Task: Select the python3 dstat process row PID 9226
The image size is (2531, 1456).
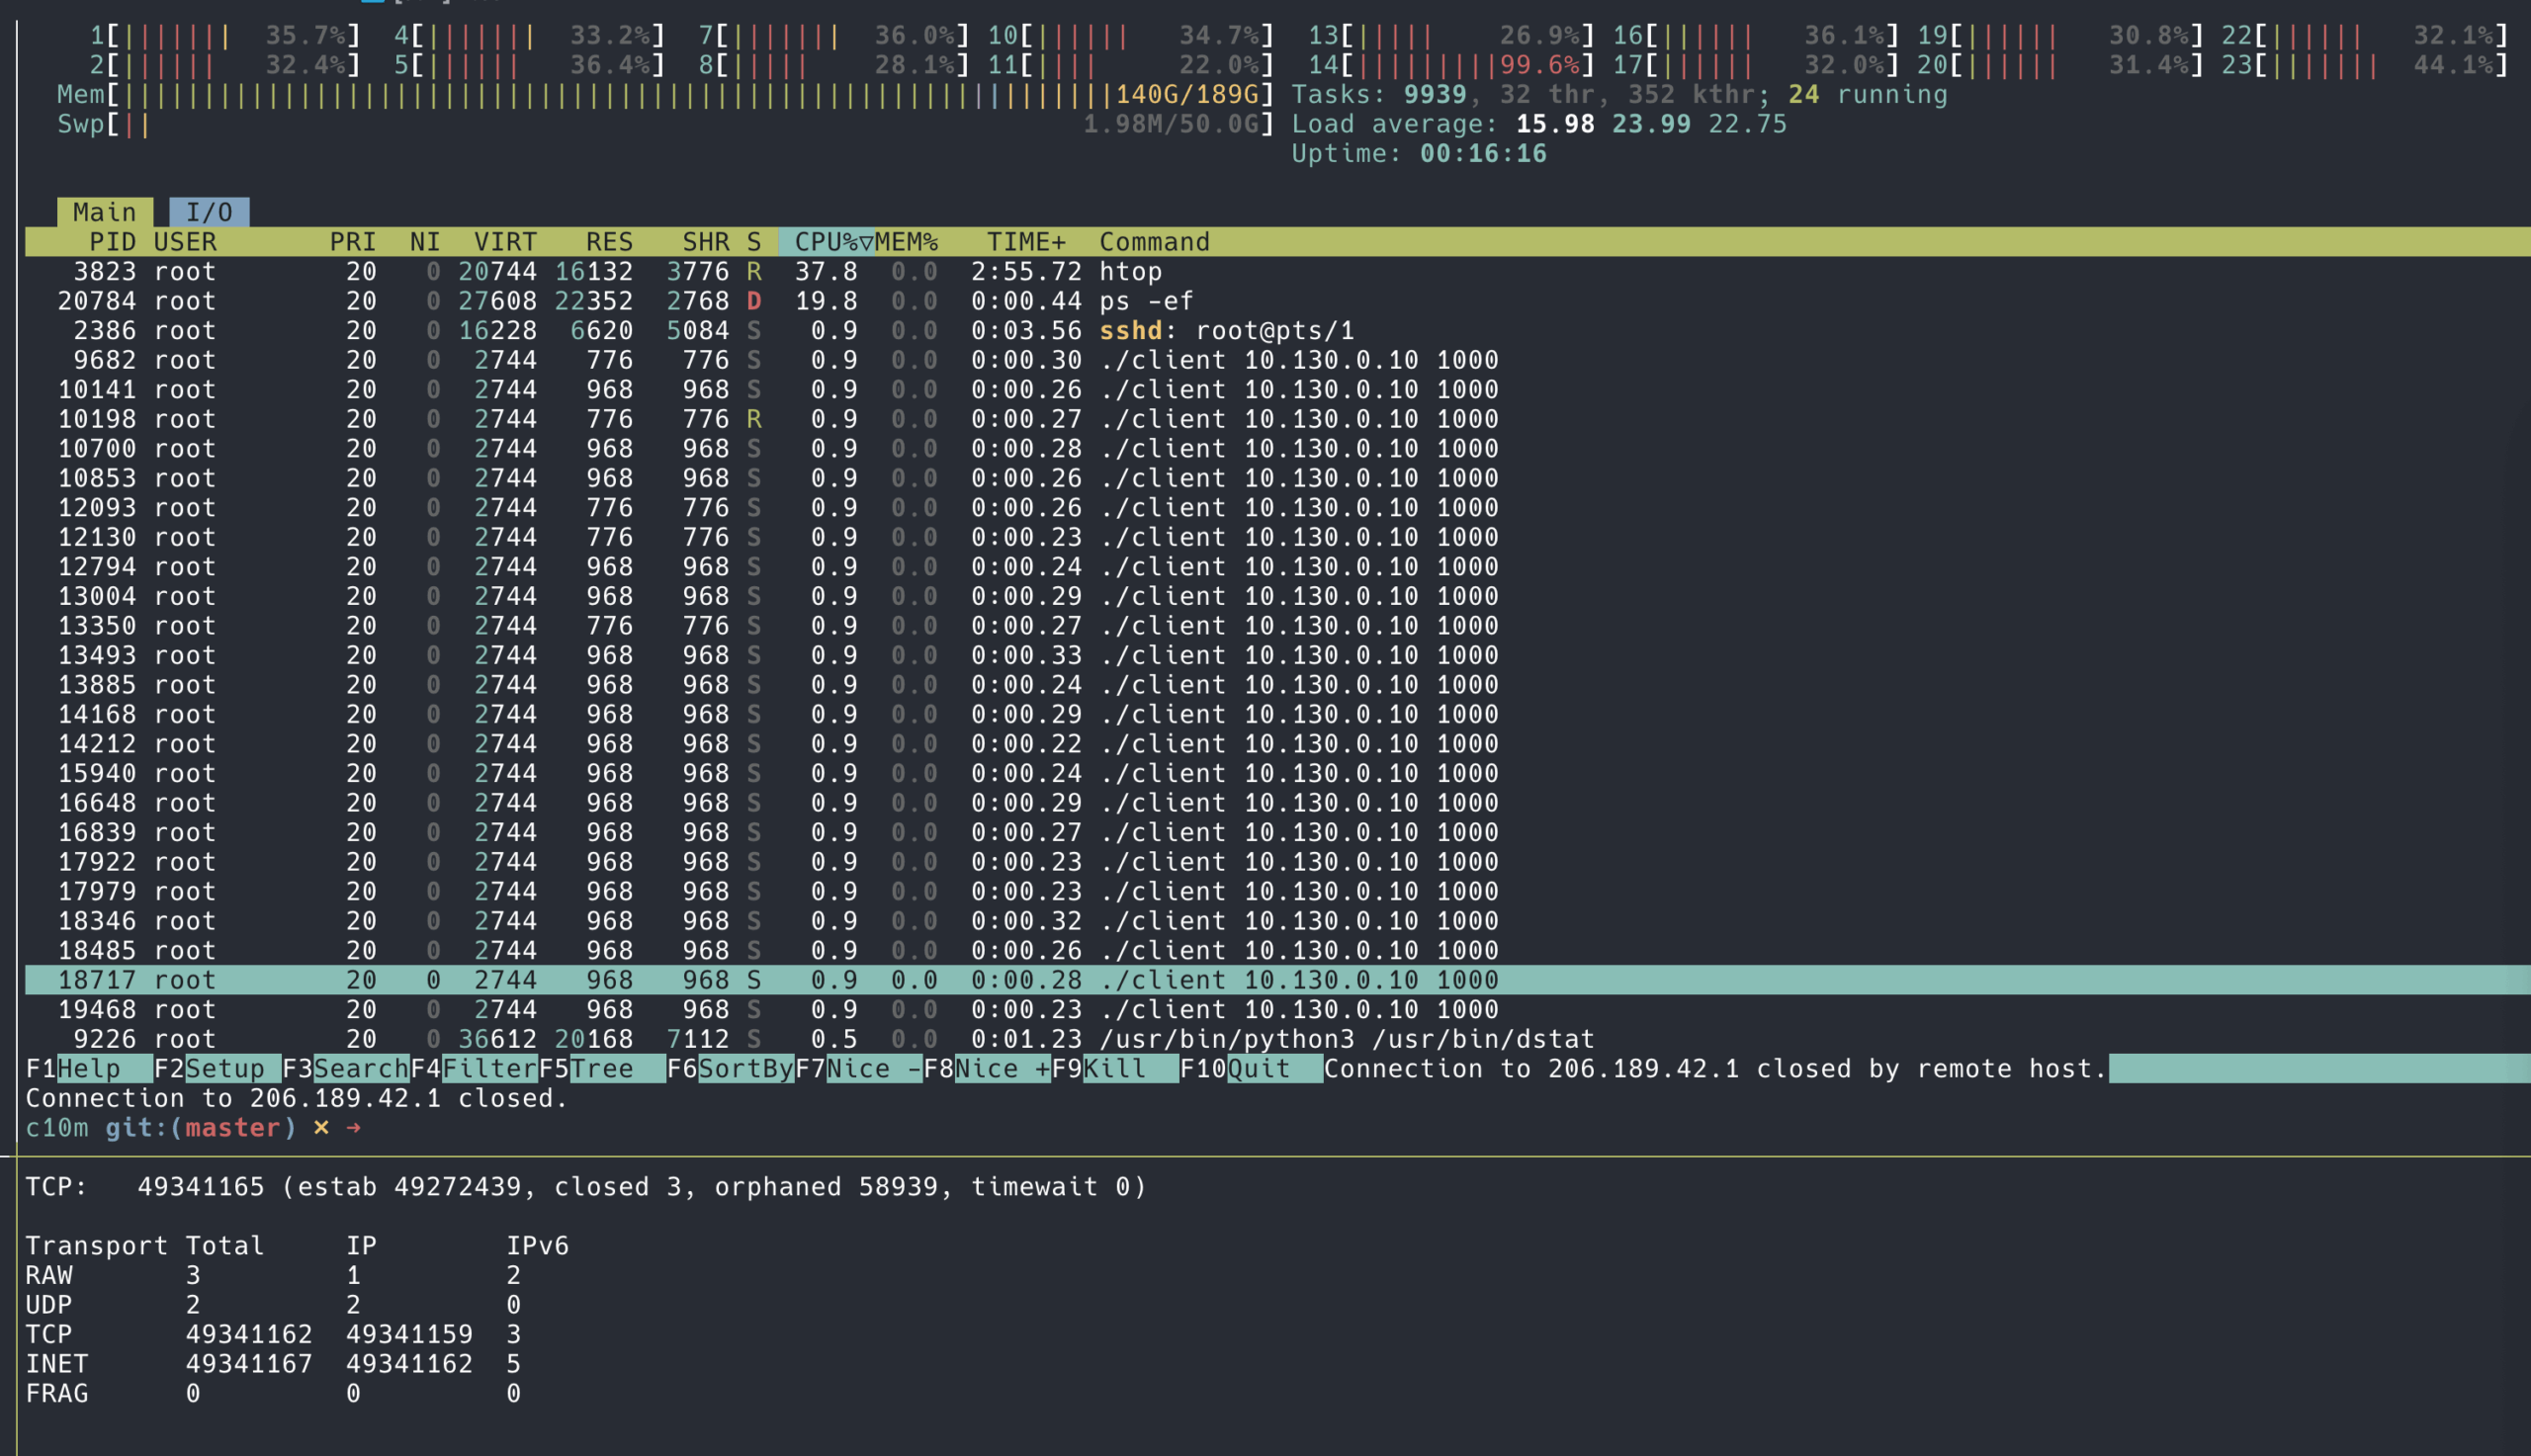Action: (x=1278, y=1039)
